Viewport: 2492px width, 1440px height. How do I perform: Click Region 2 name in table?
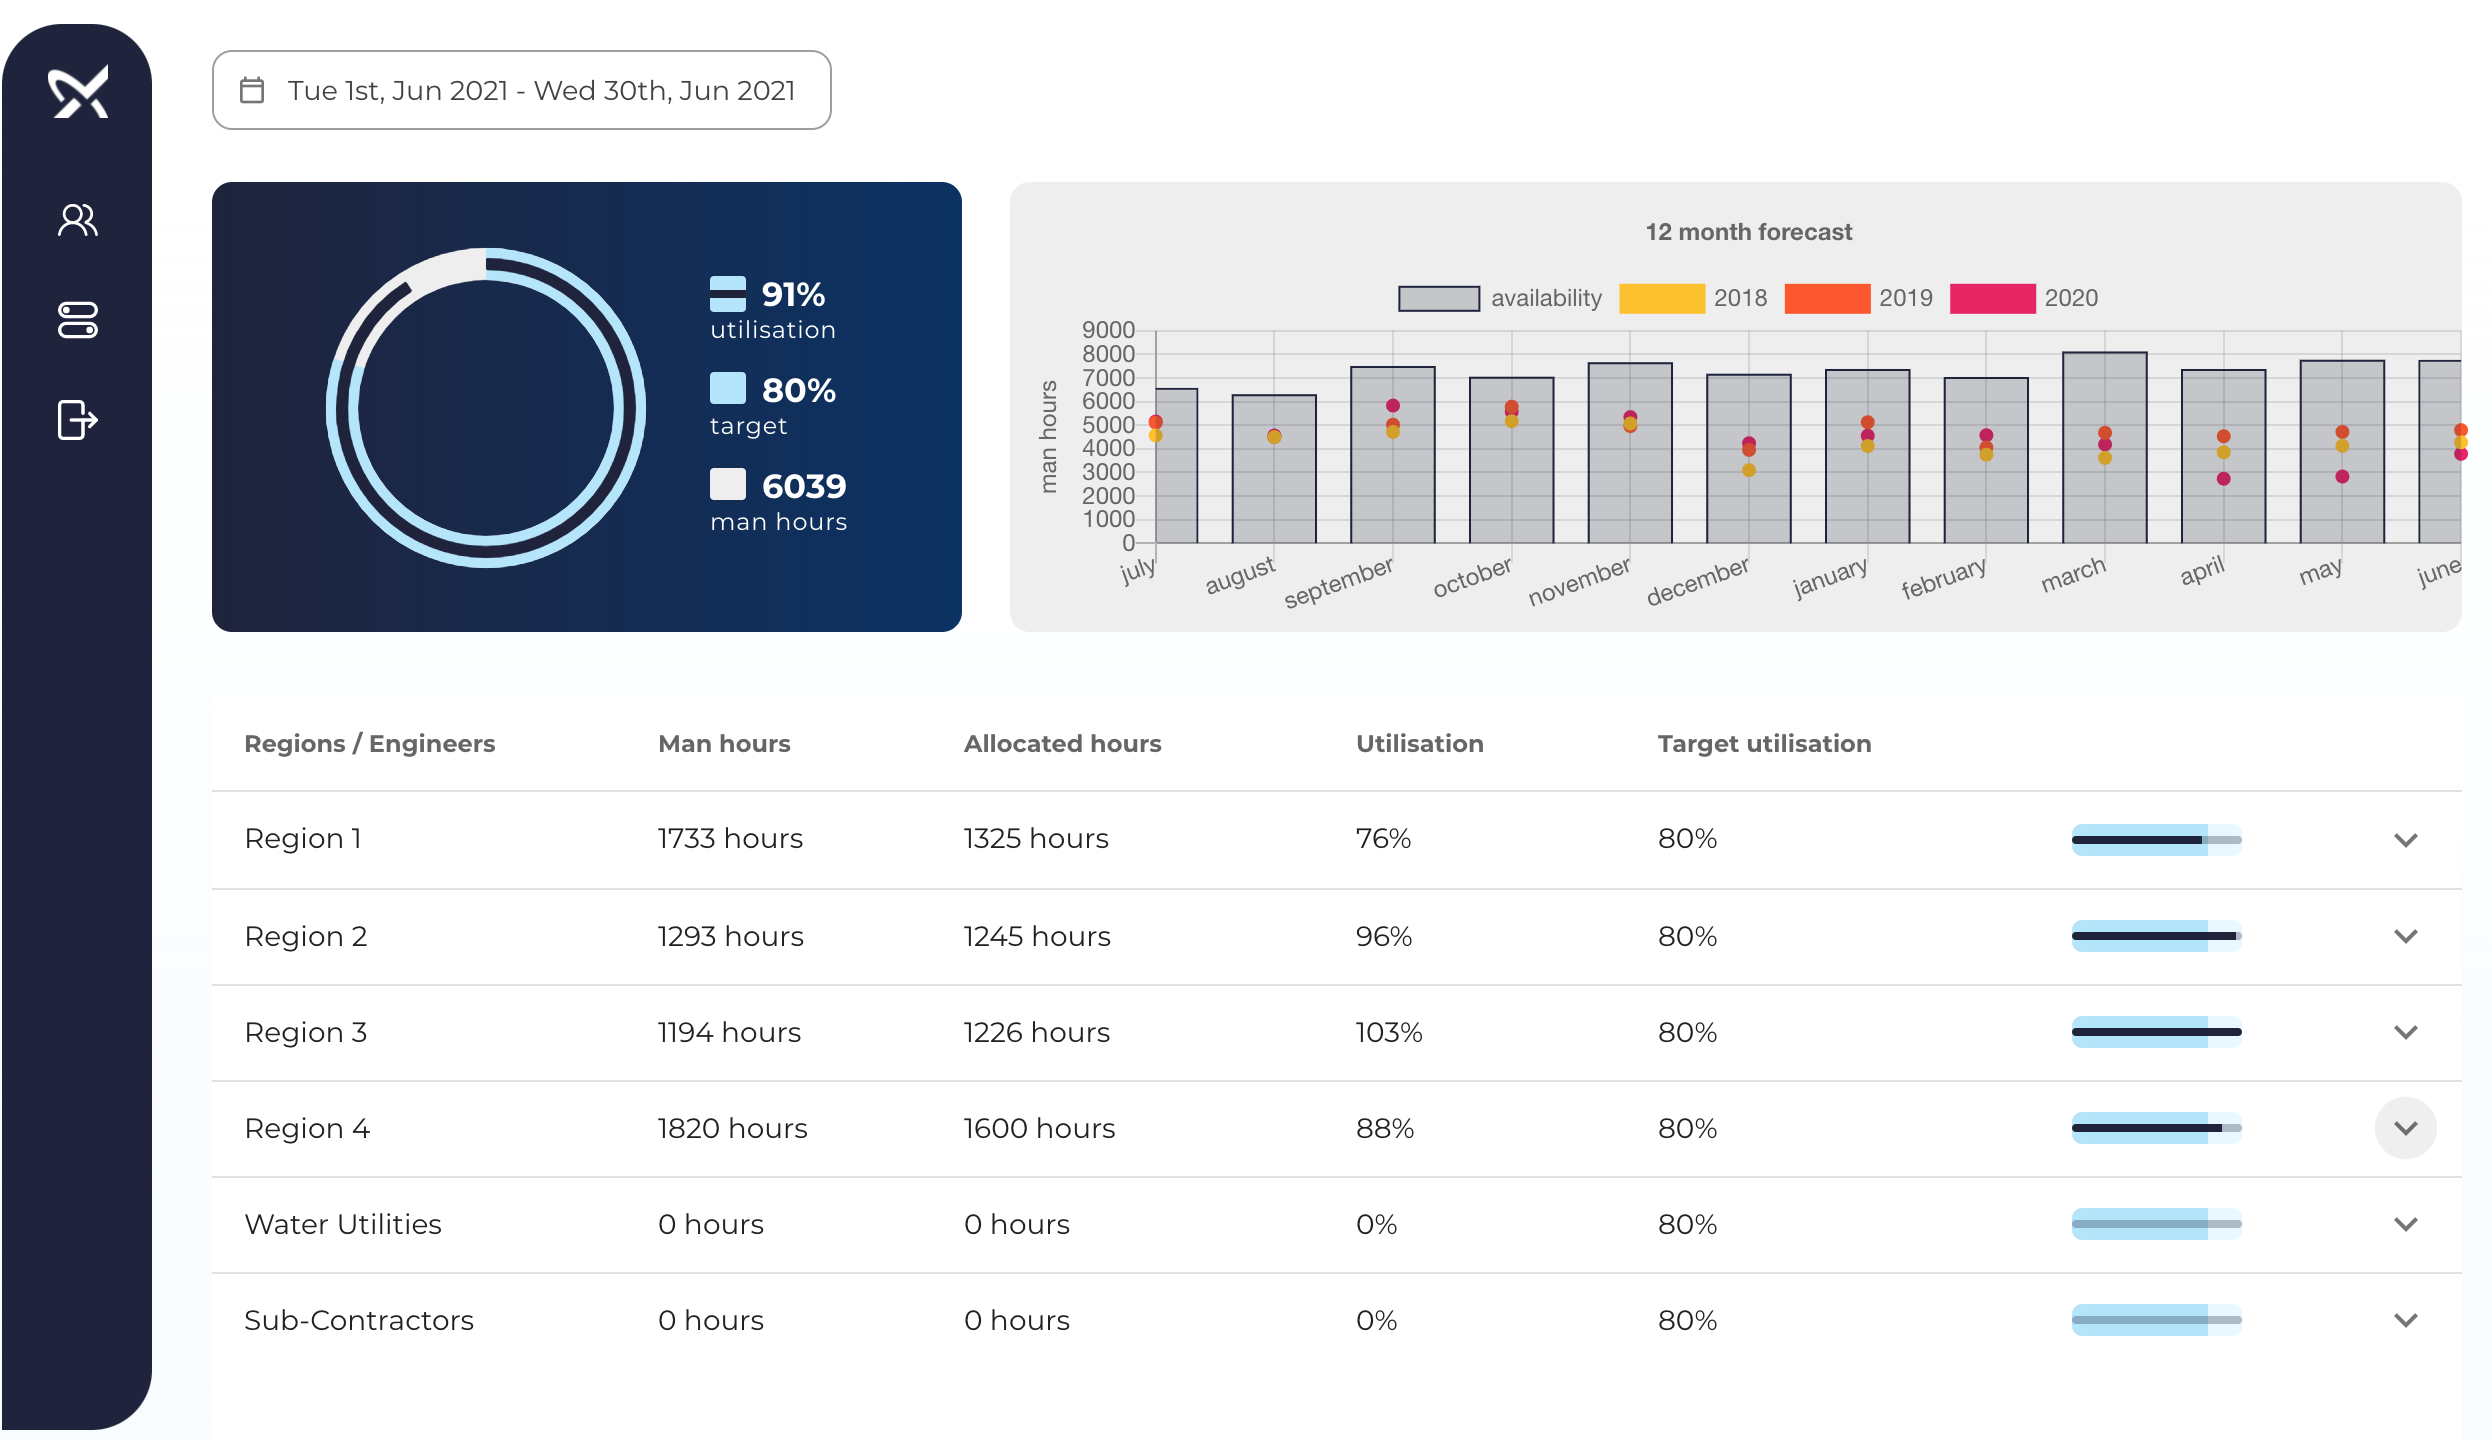[306, 936]
